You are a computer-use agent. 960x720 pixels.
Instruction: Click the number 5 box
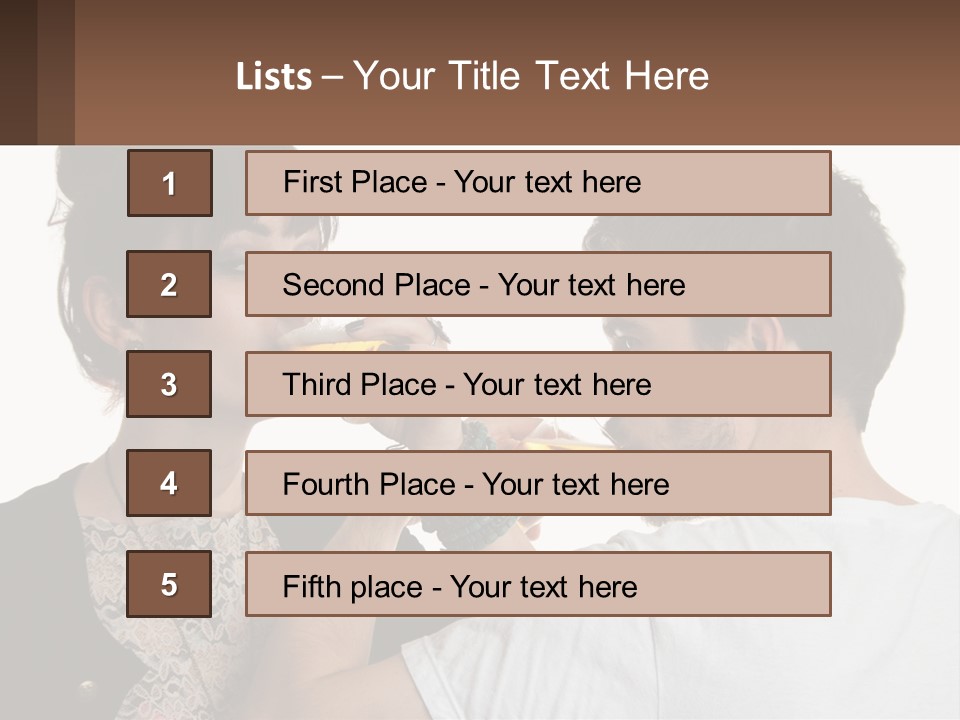pyautogui.click(x=169, y=584)
